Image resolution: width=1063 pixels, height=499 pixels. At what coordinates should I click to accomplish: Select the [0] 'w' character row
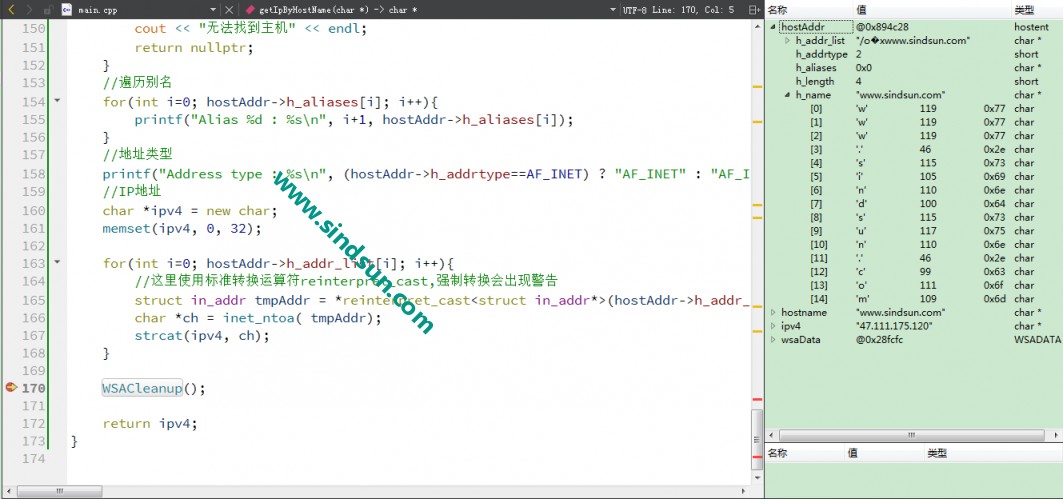click(914, 108)
